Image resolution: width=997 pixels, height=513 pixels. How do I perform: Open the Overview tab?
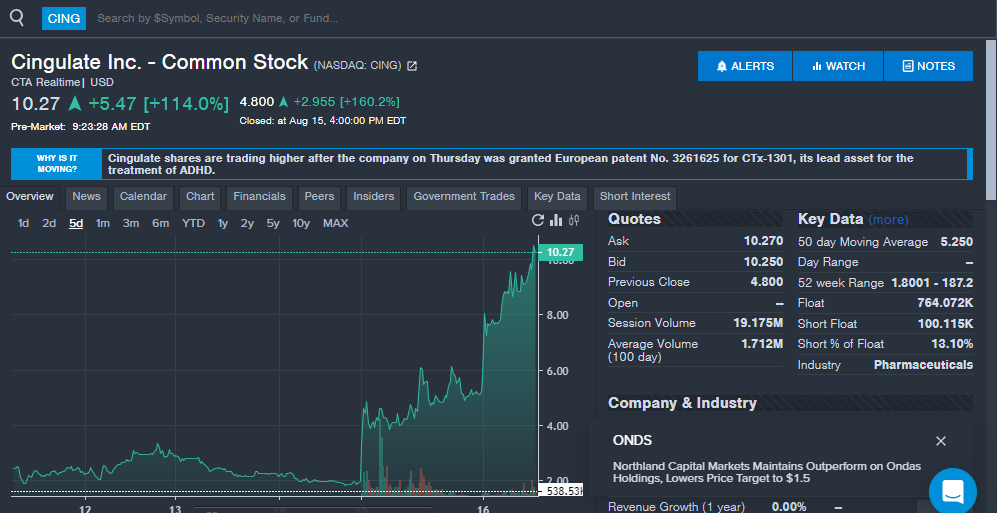point(30,197)
